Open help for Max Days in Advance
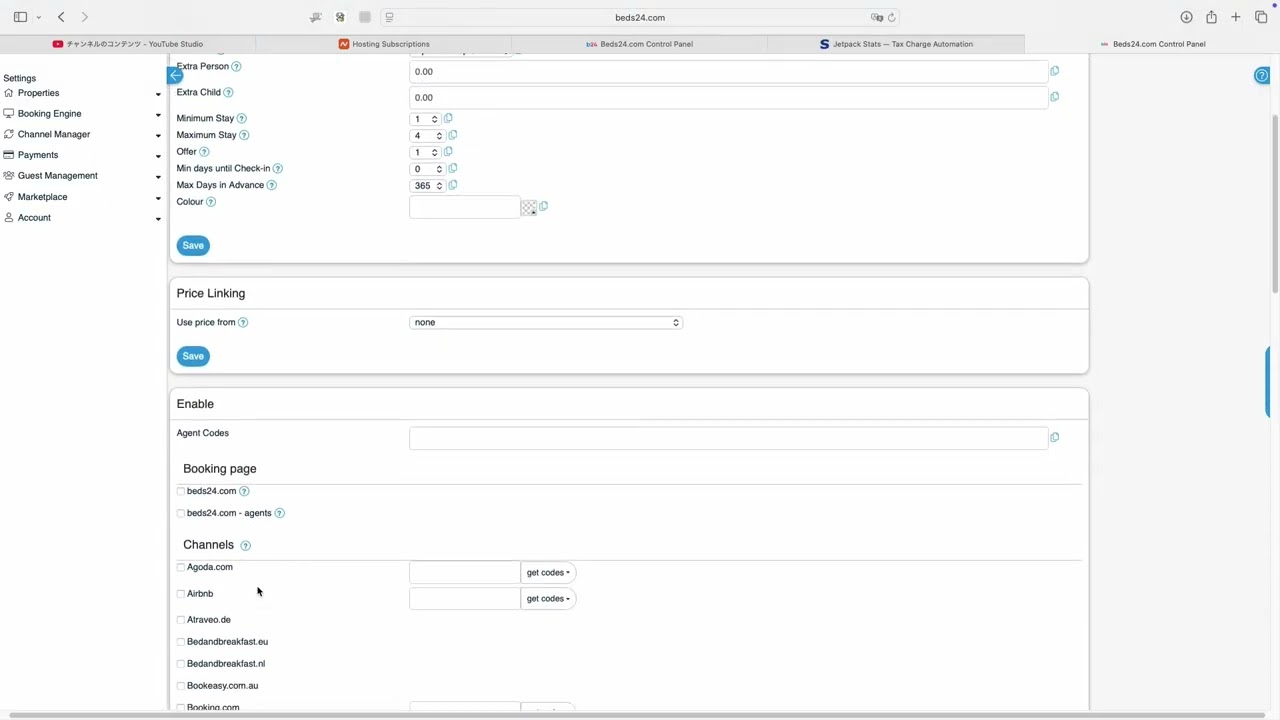 [x=271, y=185]
